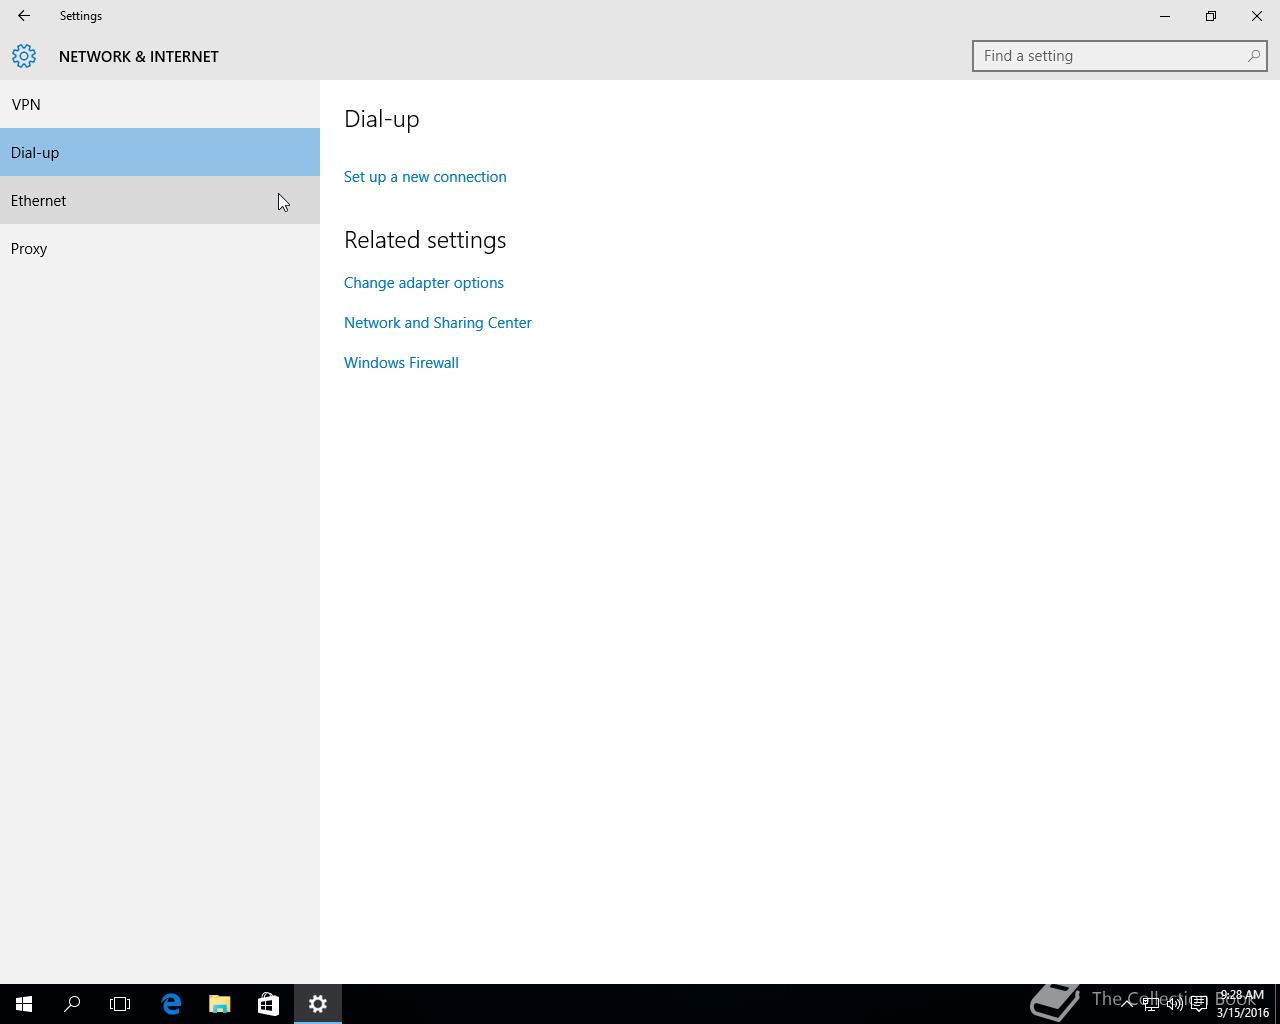Click the NETWORK & INTERNET heading
The width and height of the screenshot is (1280, 1024).
[x=139, y=57]
